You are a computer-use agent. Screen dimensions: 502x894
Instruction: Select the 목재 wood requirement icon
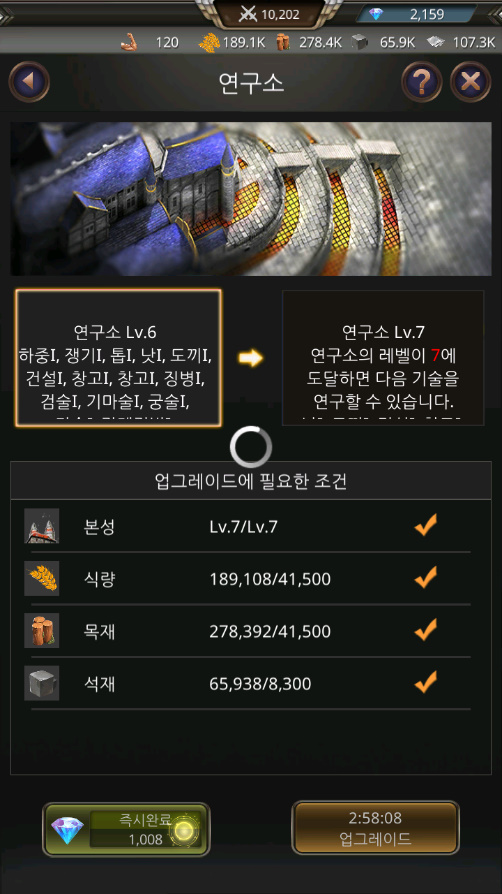click(42, 631)
